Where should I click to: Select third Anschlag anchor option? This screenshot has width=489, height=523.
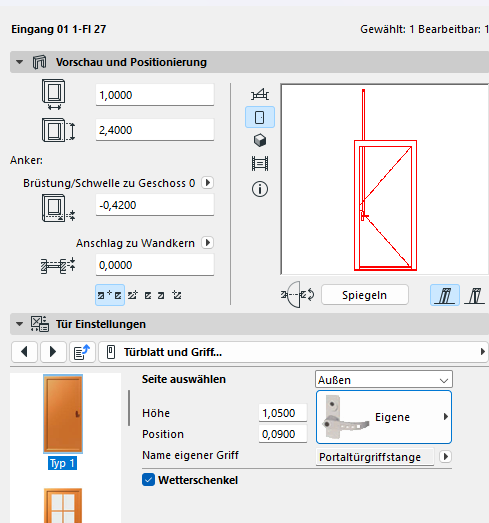pyautogui.click(x=148, y=295)
